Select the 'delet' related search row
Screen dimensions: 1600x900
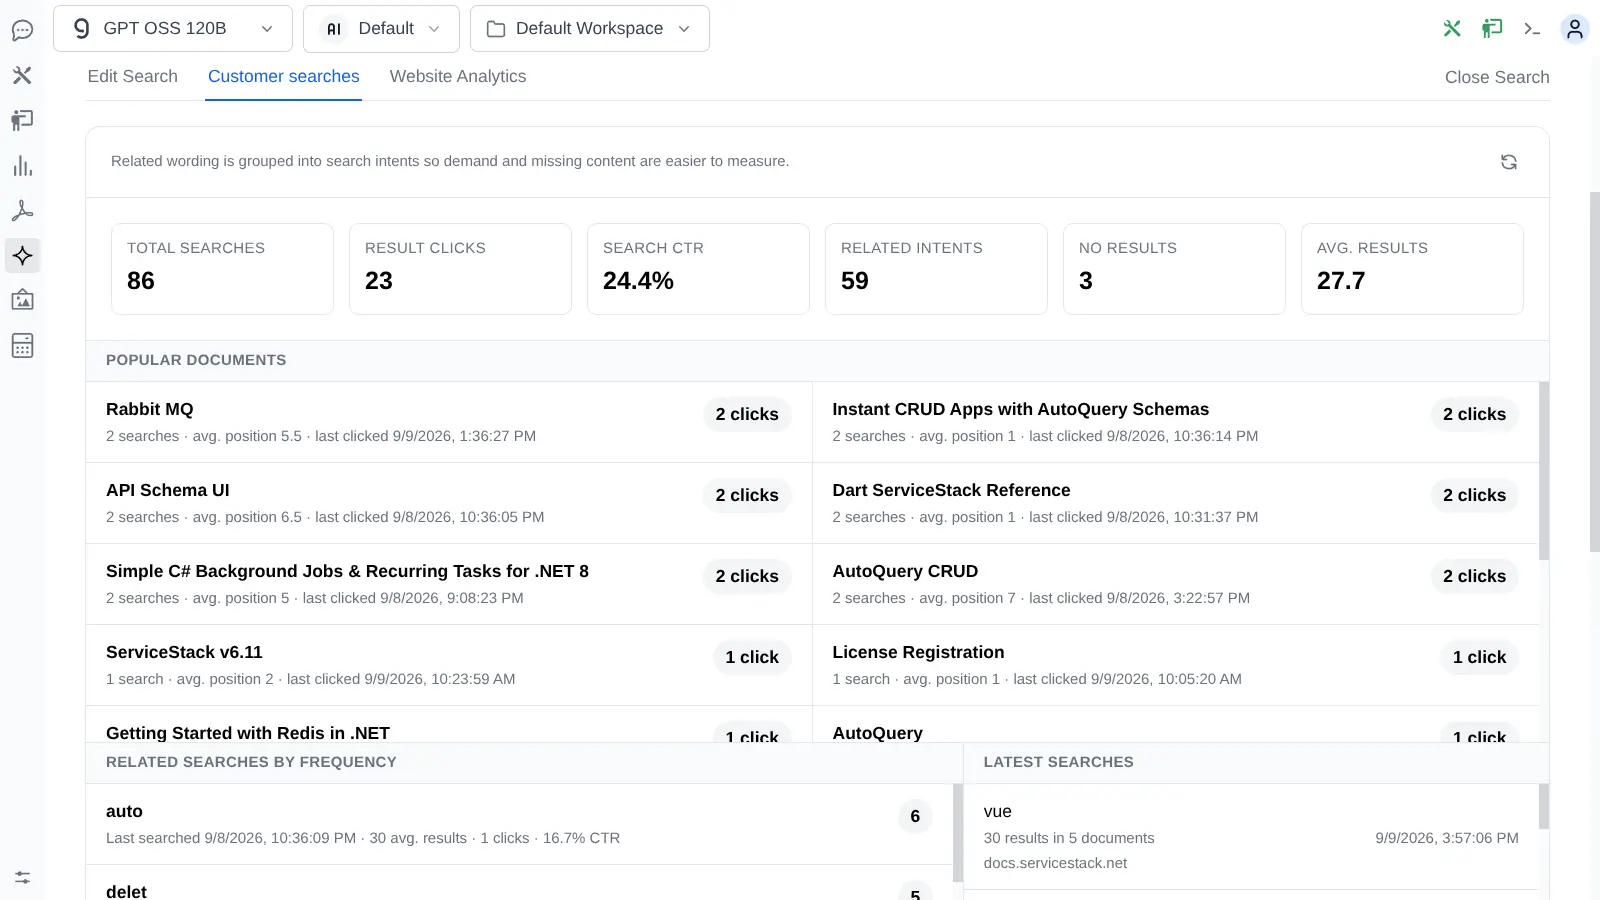[519, 883]
